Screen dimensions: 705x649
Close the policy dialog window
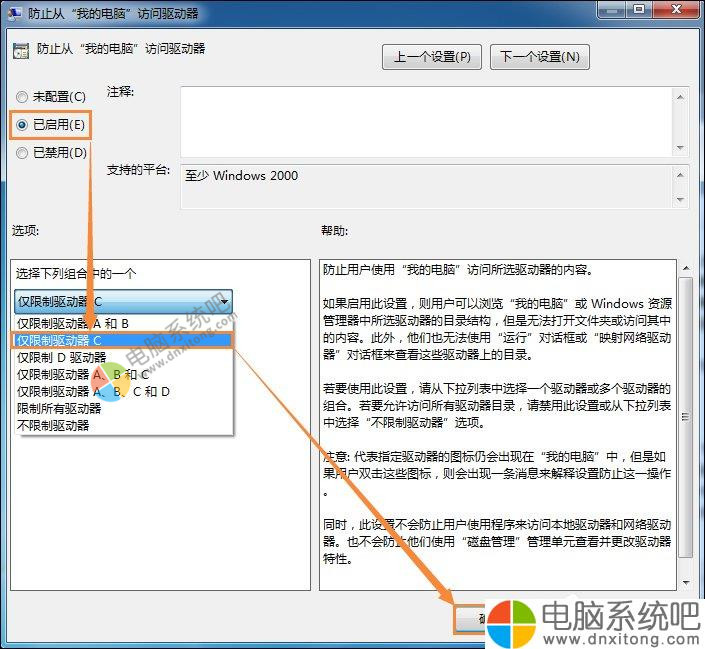[676, 9]
